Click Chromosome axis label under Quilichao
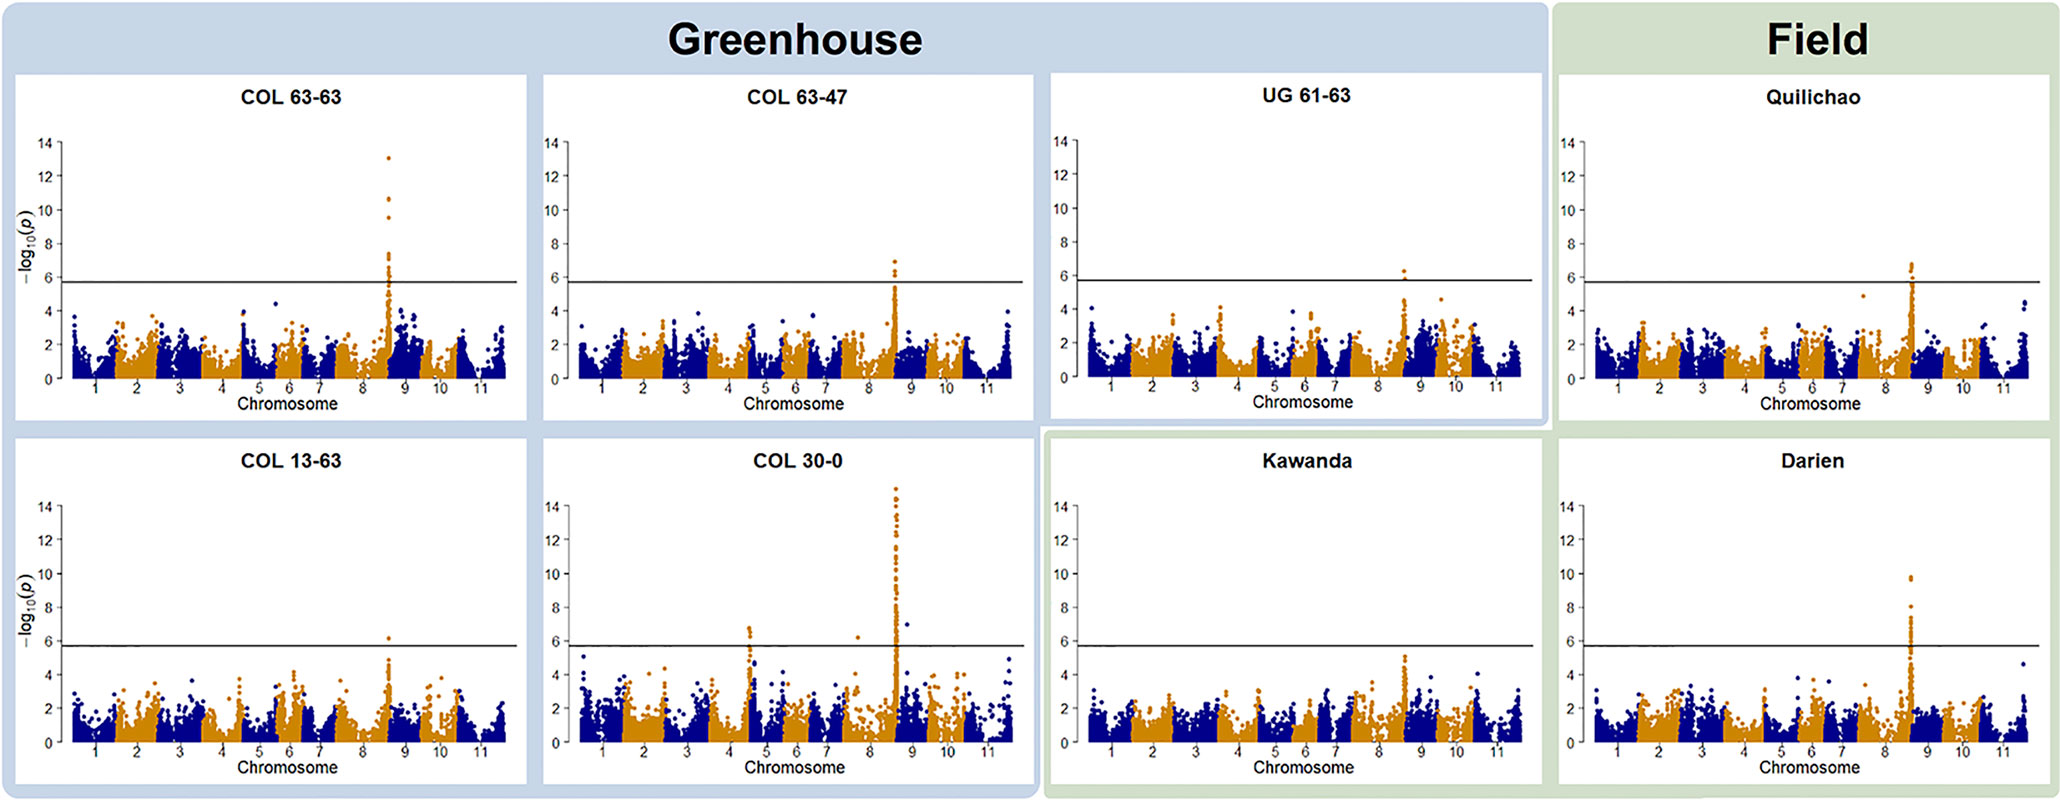The image size is (2060, 800). 1810,404
